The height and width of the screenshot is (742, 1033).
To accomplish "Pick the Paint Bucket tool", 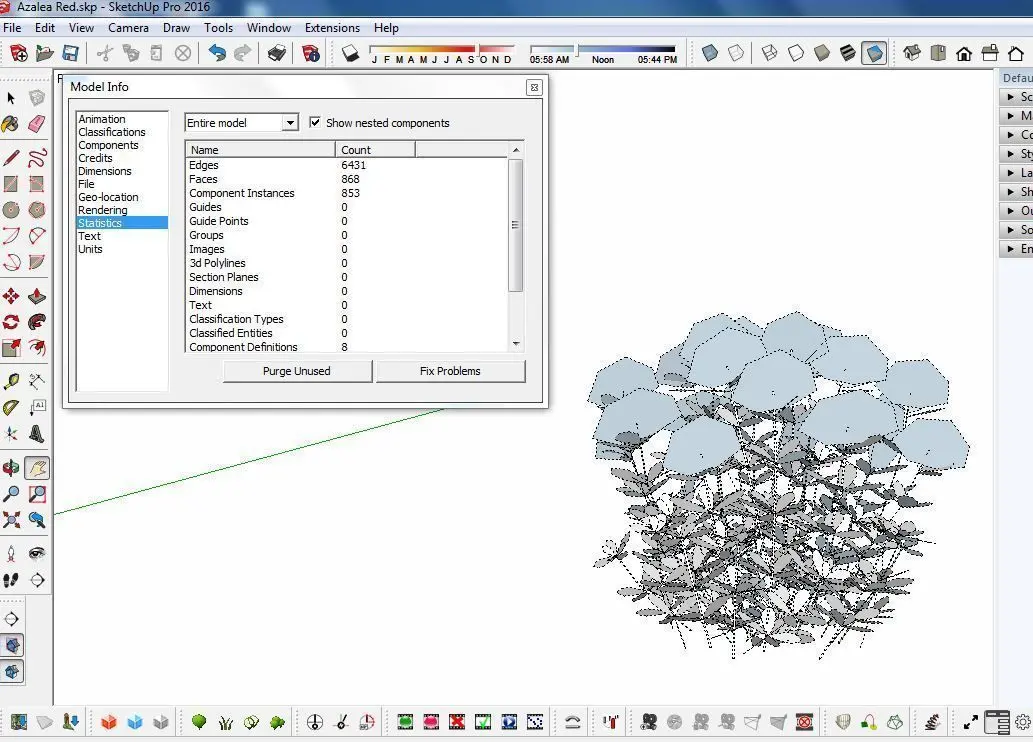I will [x=11, y=124].
